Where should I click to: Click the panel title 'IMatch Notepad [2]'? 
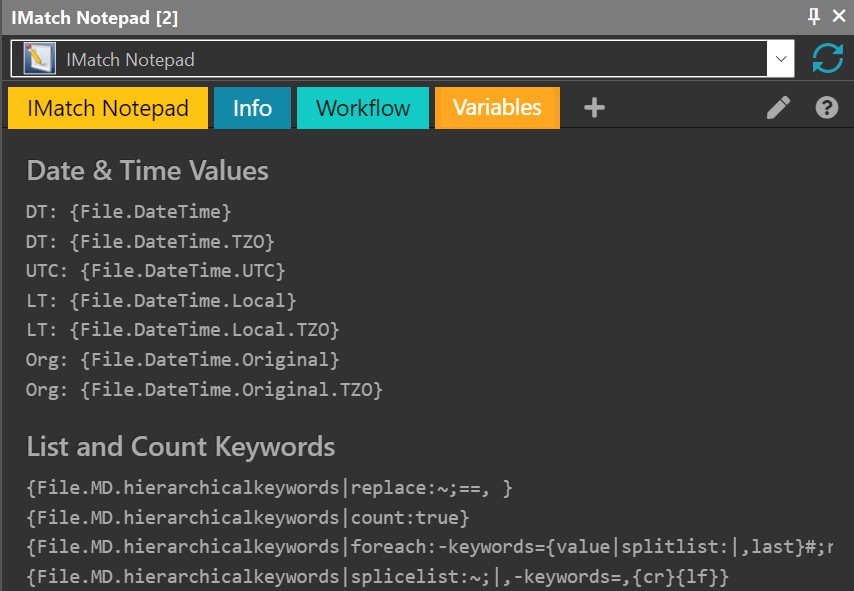click(x=95, y=17)
